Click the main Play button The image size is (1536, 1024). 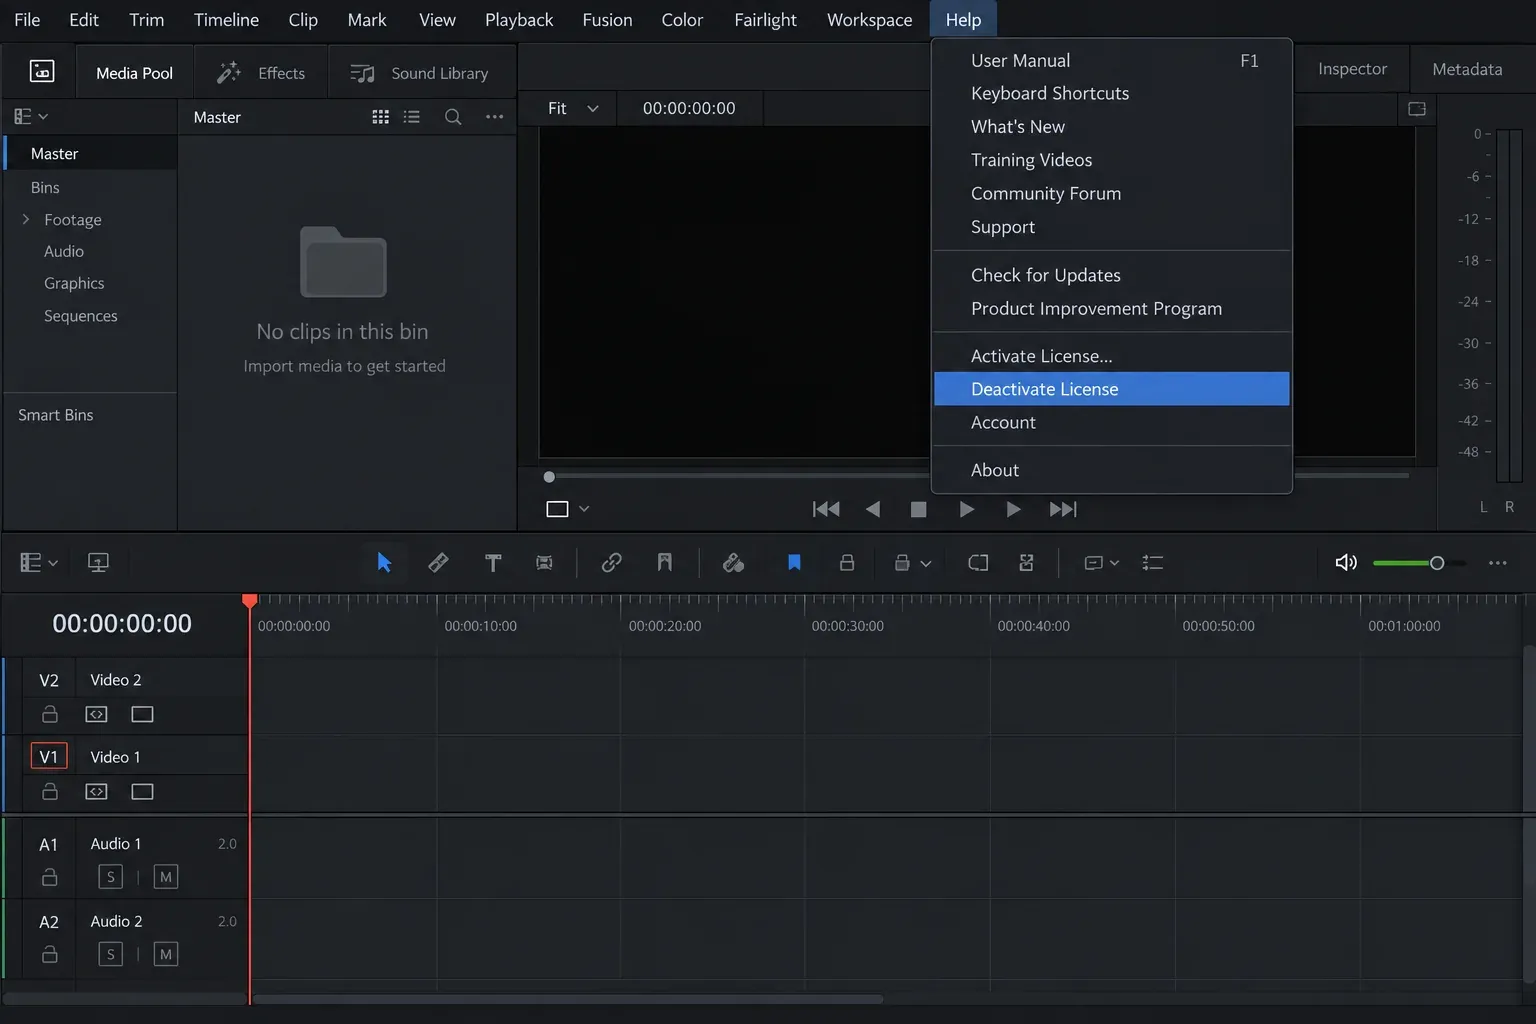pos(966,509)
